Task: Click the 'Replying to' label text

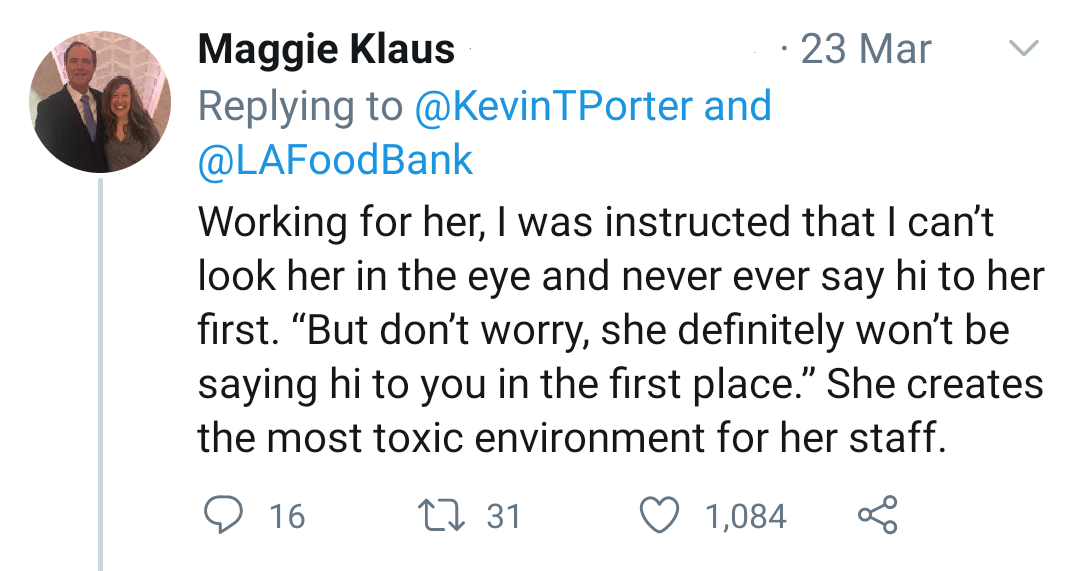Action: click(300, 106)
